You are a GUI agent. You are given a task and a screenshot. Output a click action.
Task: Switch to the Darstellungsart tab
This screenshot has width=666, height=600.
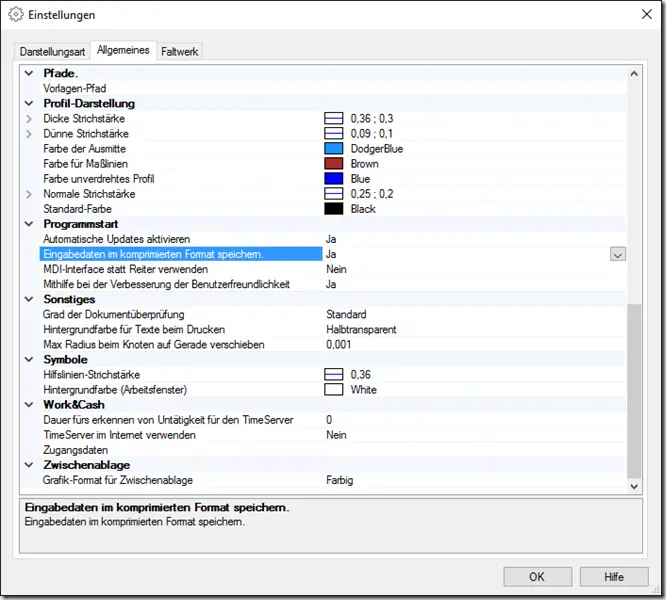click(x=52, y=52)
